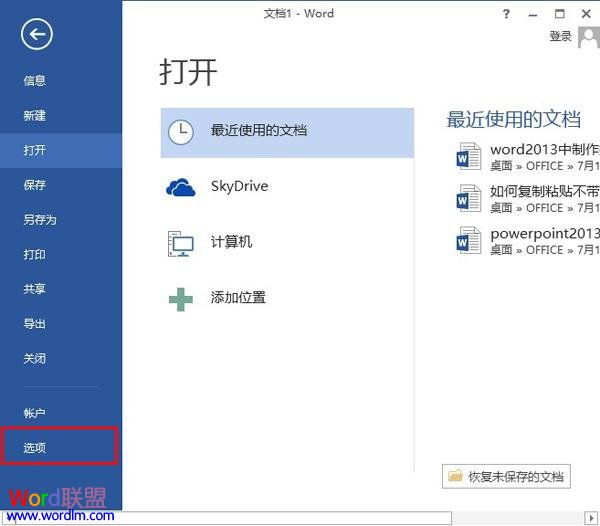Click the green plus add-place icon
This screenshot has width=600, height=526.
pos(181,299)
